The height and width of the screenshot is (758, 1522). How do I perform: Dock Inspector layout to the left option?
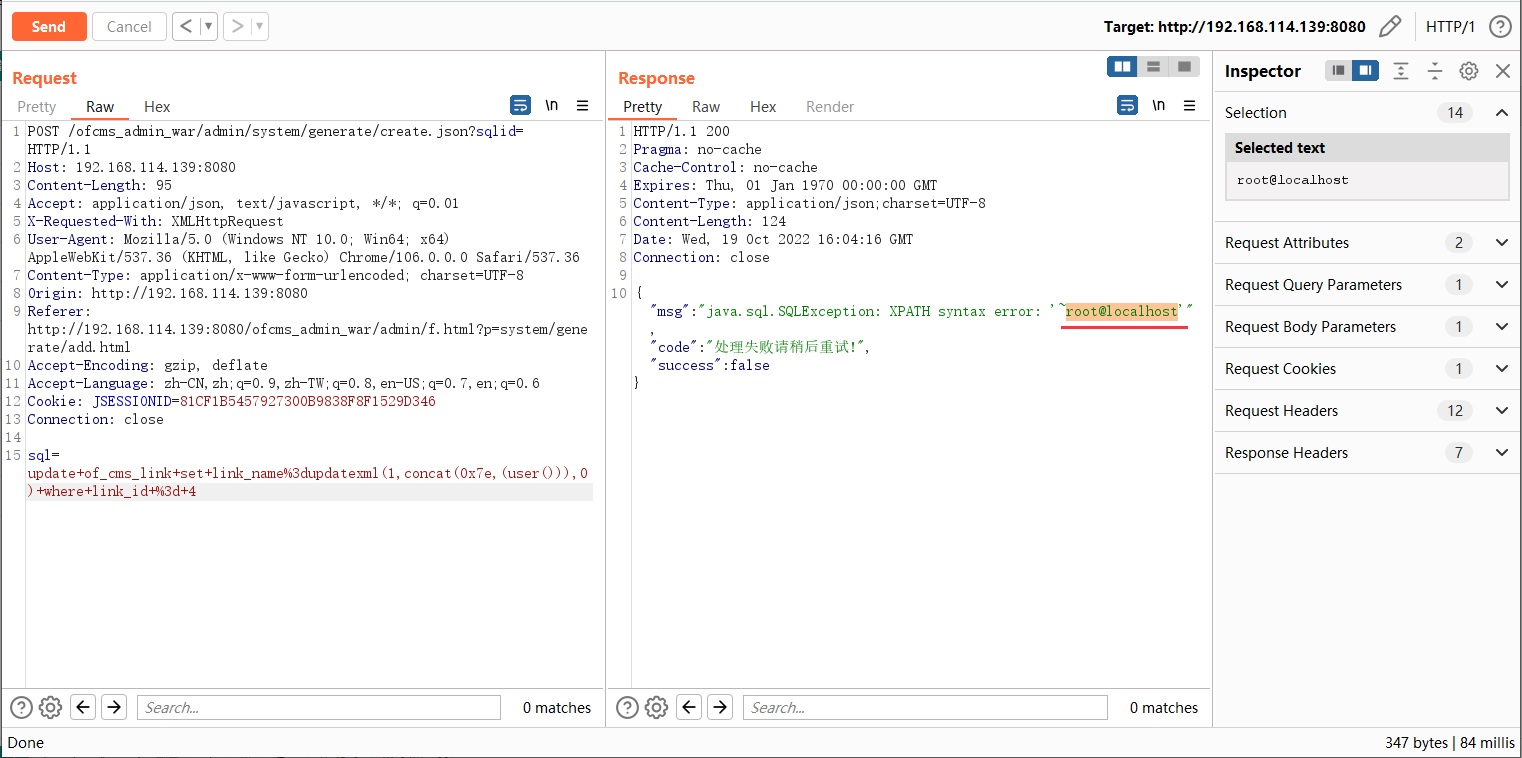point(1339,71)
